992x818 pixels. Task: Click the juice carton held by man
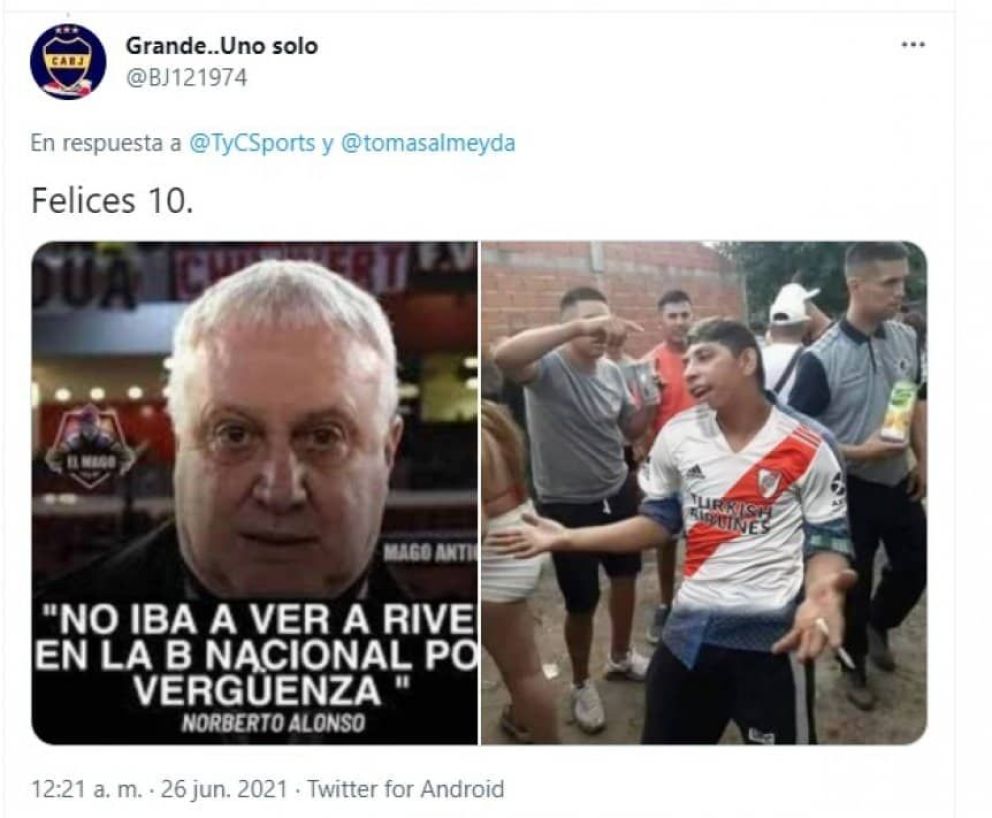[x=897, y=409]
